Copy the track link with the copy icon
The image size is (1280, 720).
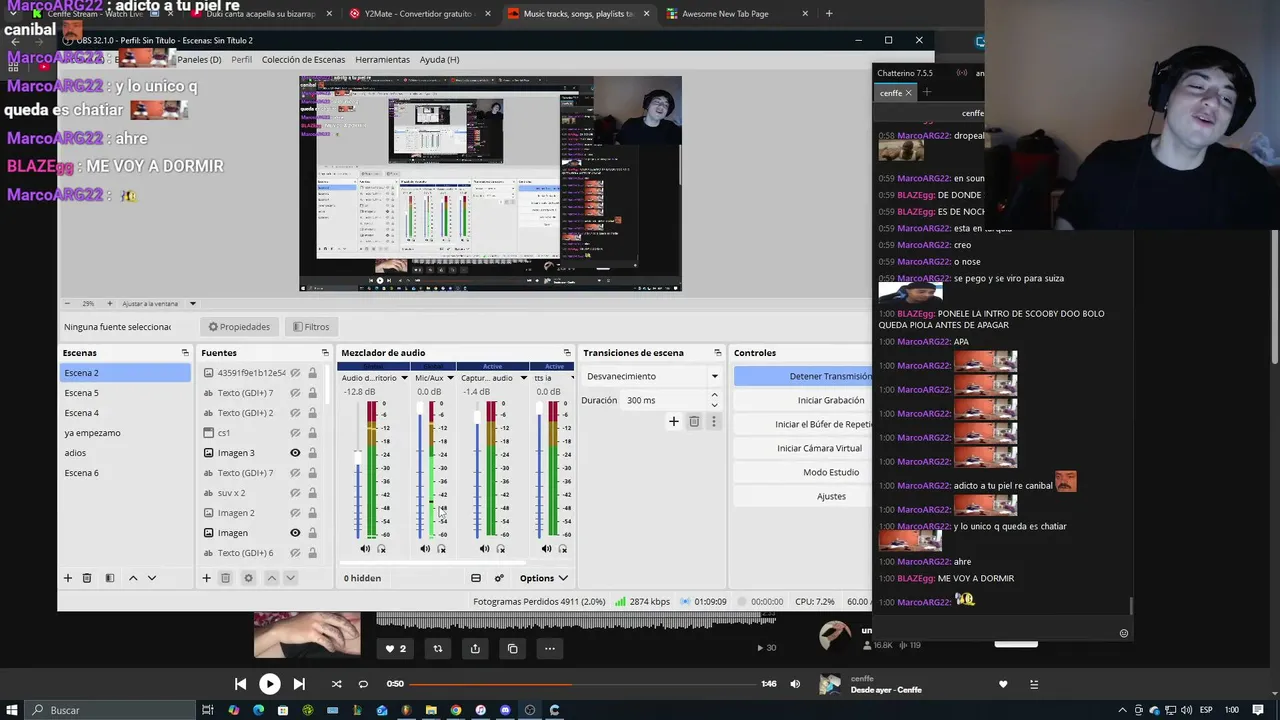point(512,648)
